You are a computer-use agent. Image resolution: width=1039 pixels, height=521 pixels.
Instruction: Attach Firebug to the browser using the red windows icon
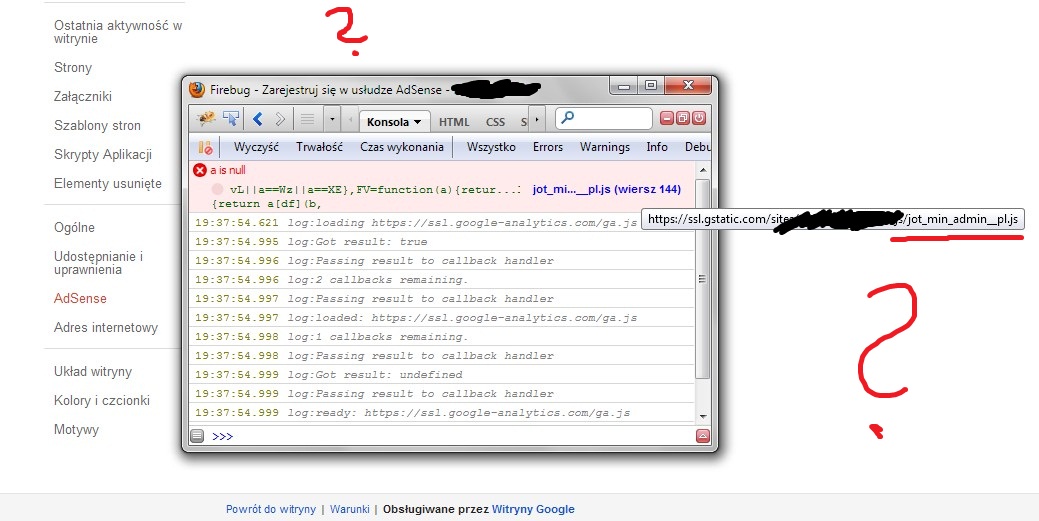point(683,119)
